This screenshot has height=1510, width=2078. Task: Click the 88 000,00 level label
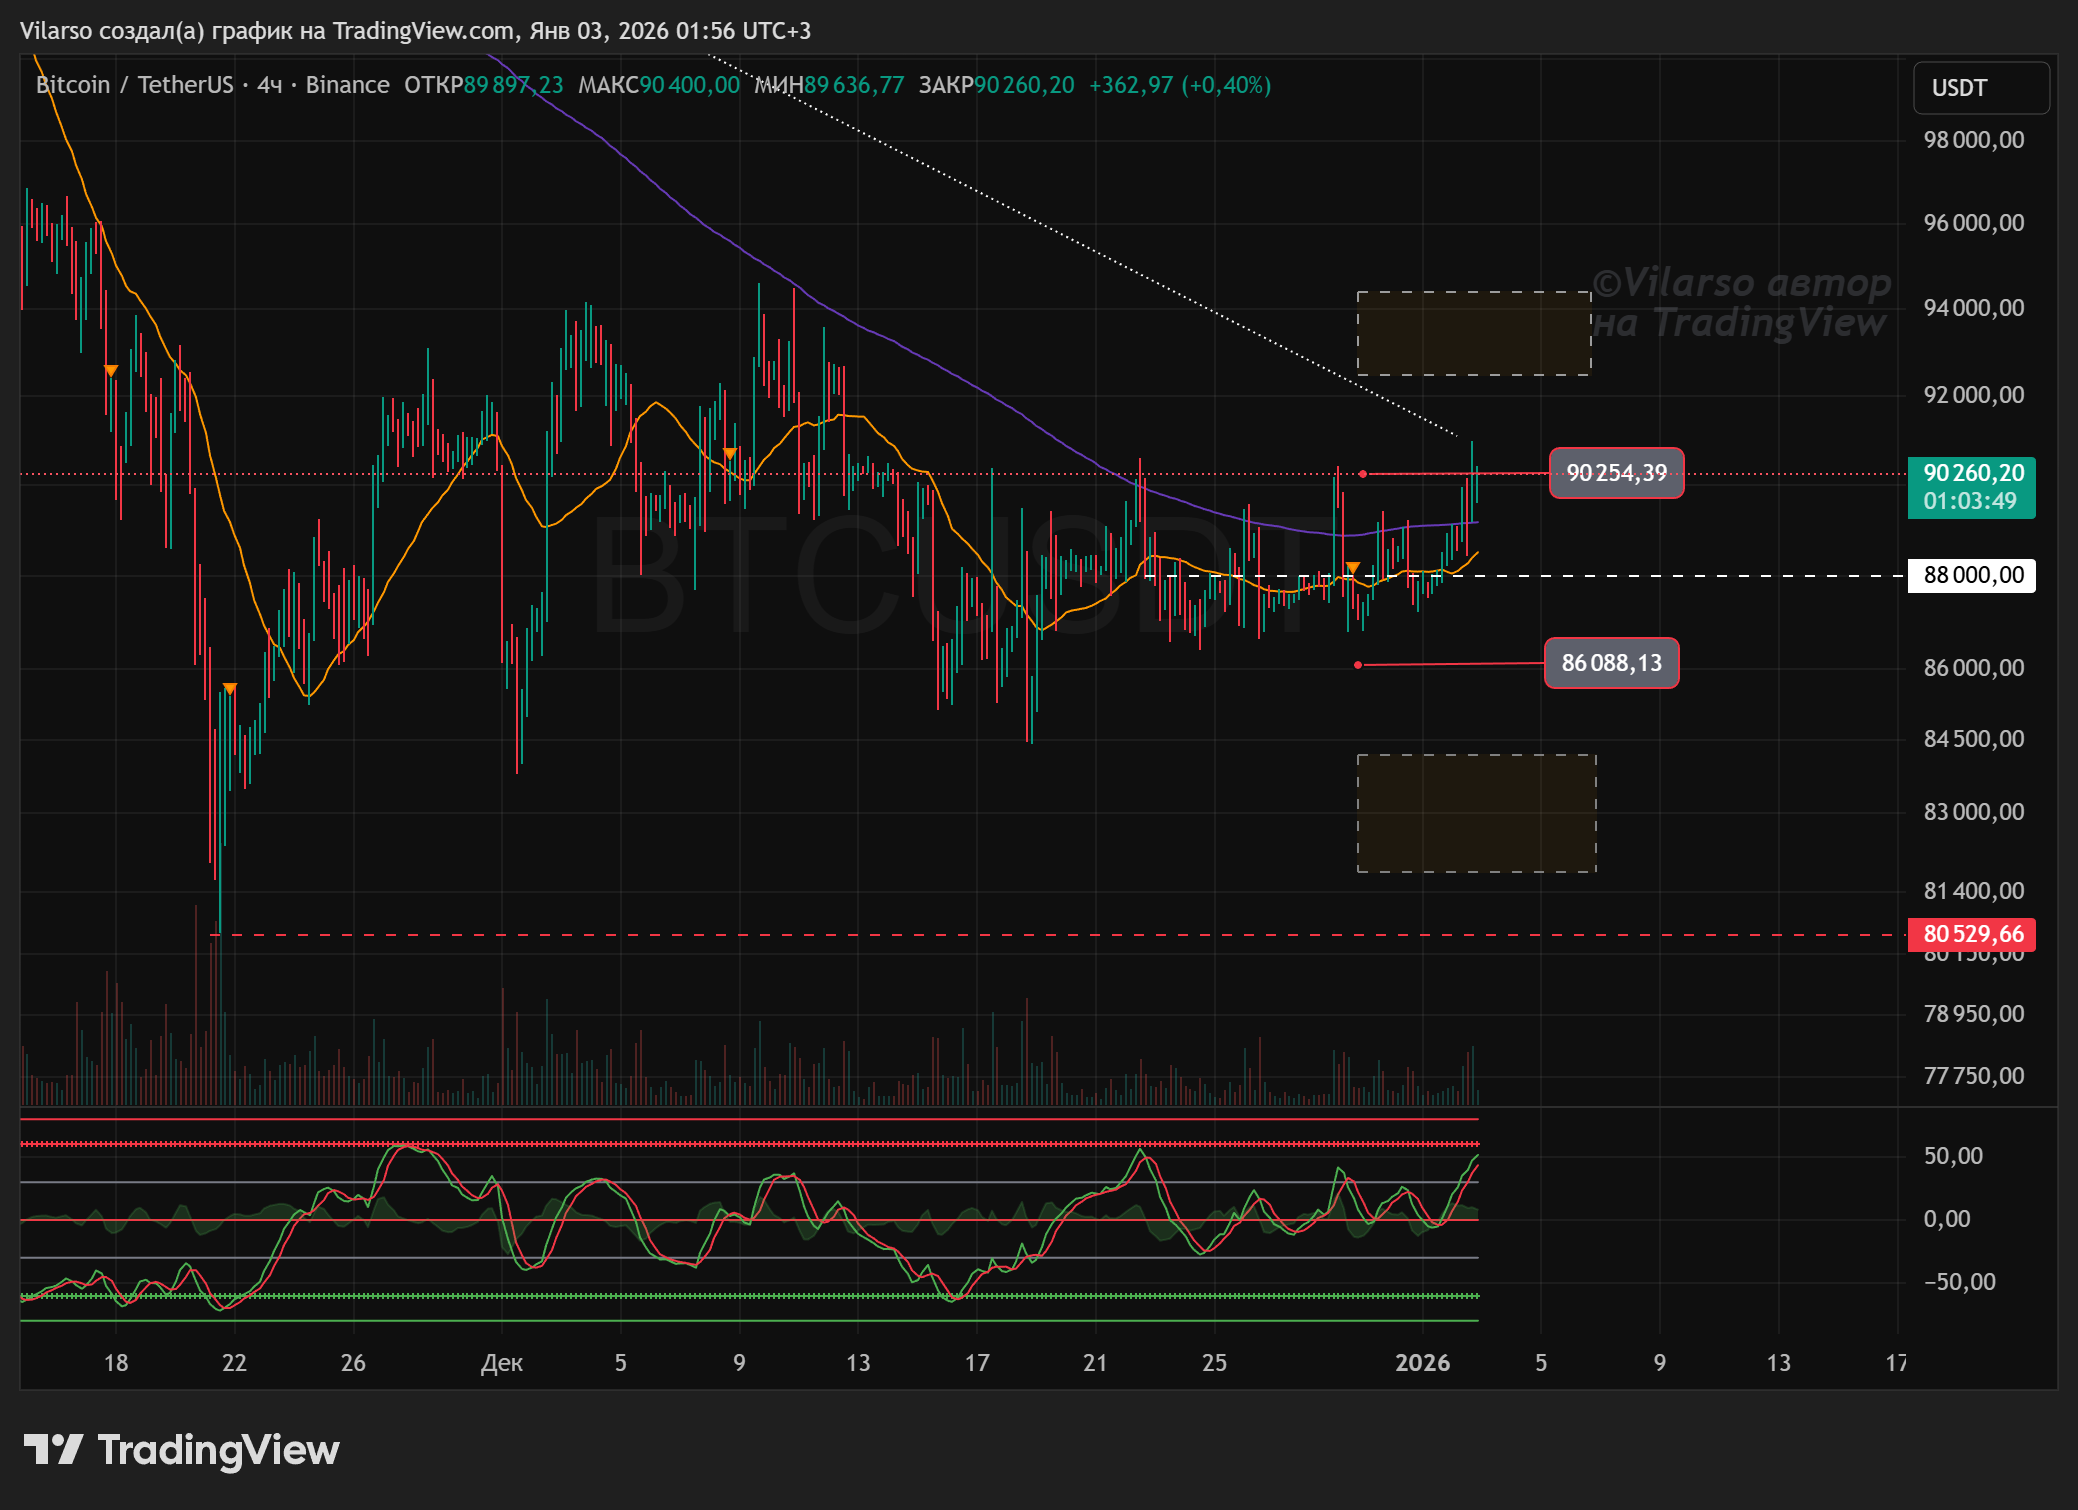[1971, 575]
